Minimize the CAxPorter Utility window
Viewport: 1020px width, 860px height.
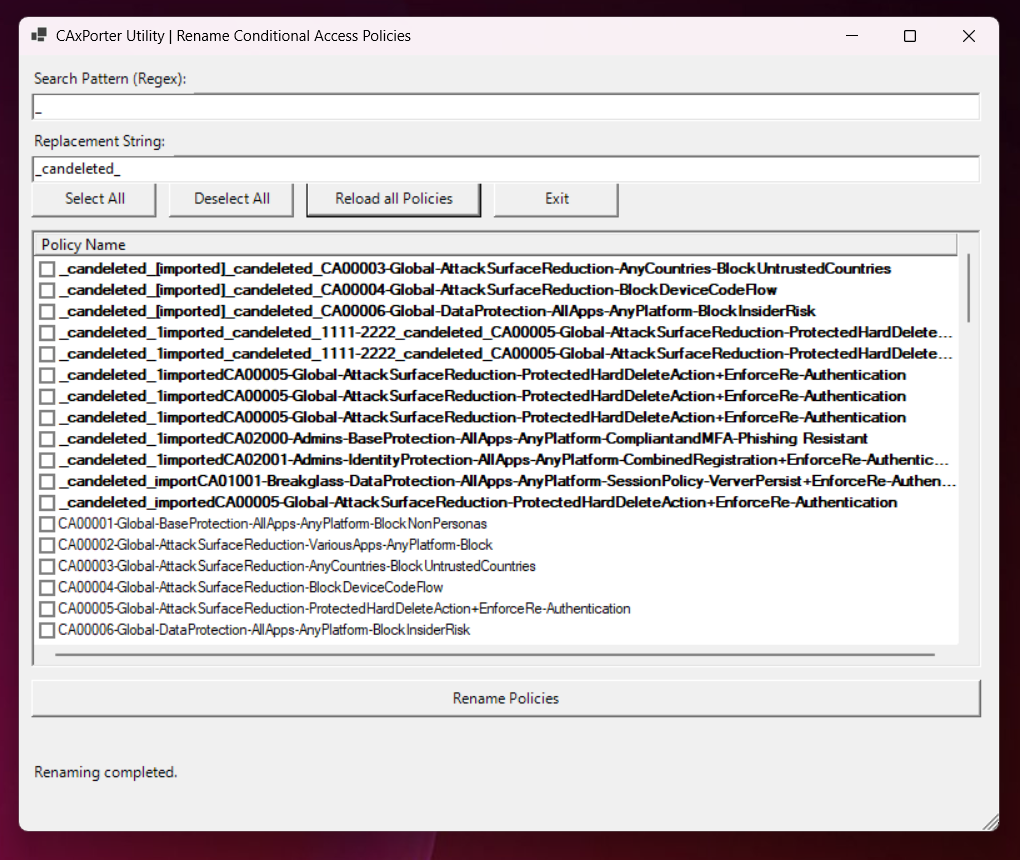[851, 36]
